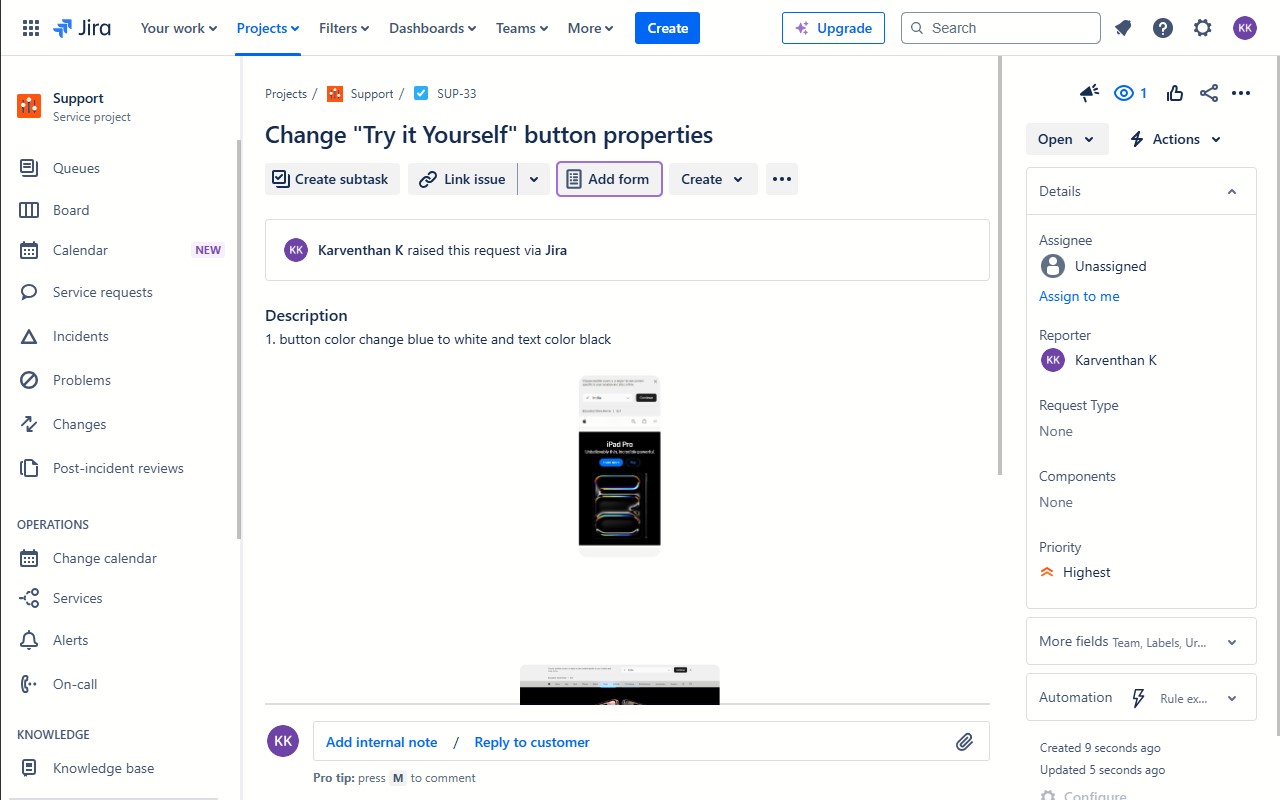Open the Alerts section

(70, 640)
